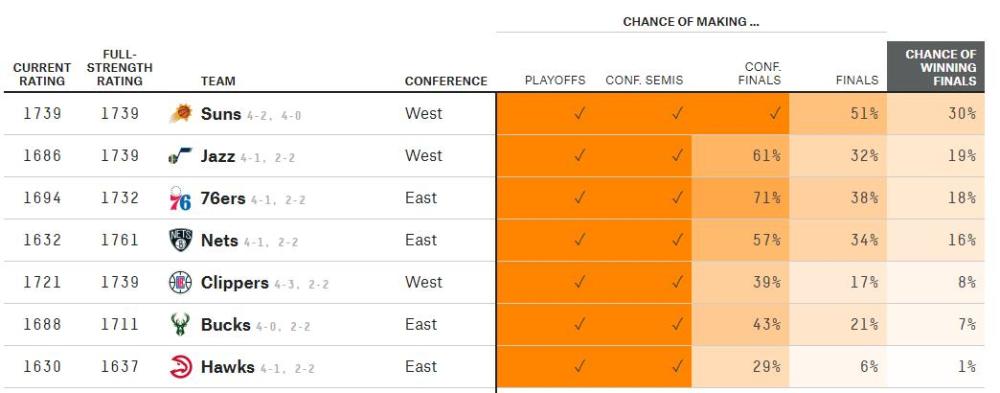Click the Bucks team logo
Screen dimensions: 1000x393
[x=180, y=324]
